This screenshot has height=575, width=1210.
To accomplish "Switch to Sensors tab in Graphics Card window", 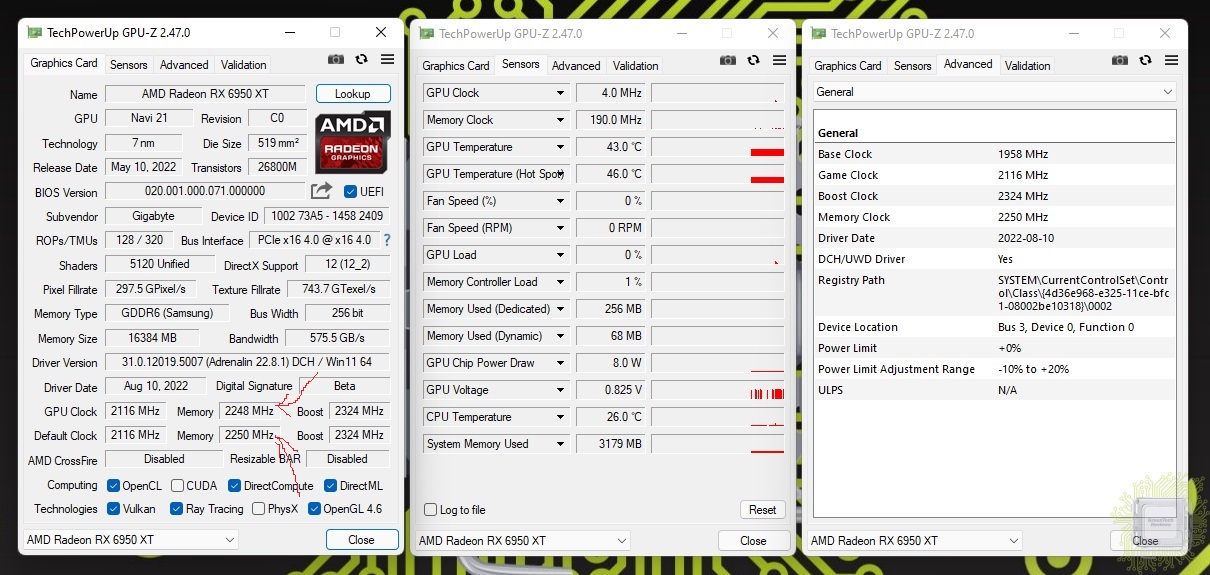I will click(128, 65).
